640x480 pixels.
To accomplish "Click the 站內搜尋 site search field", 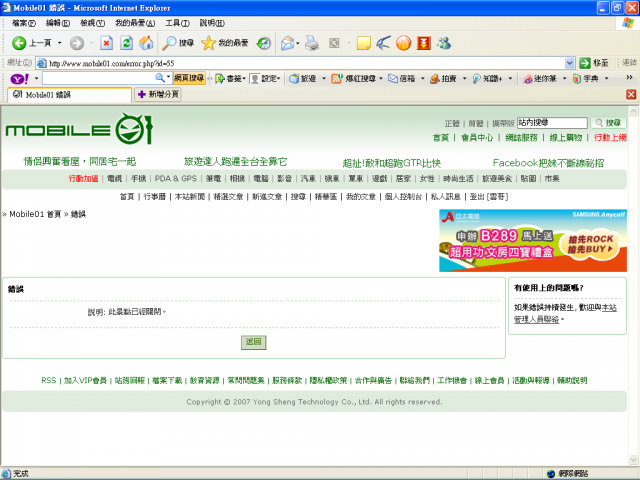I will (552, 123).
